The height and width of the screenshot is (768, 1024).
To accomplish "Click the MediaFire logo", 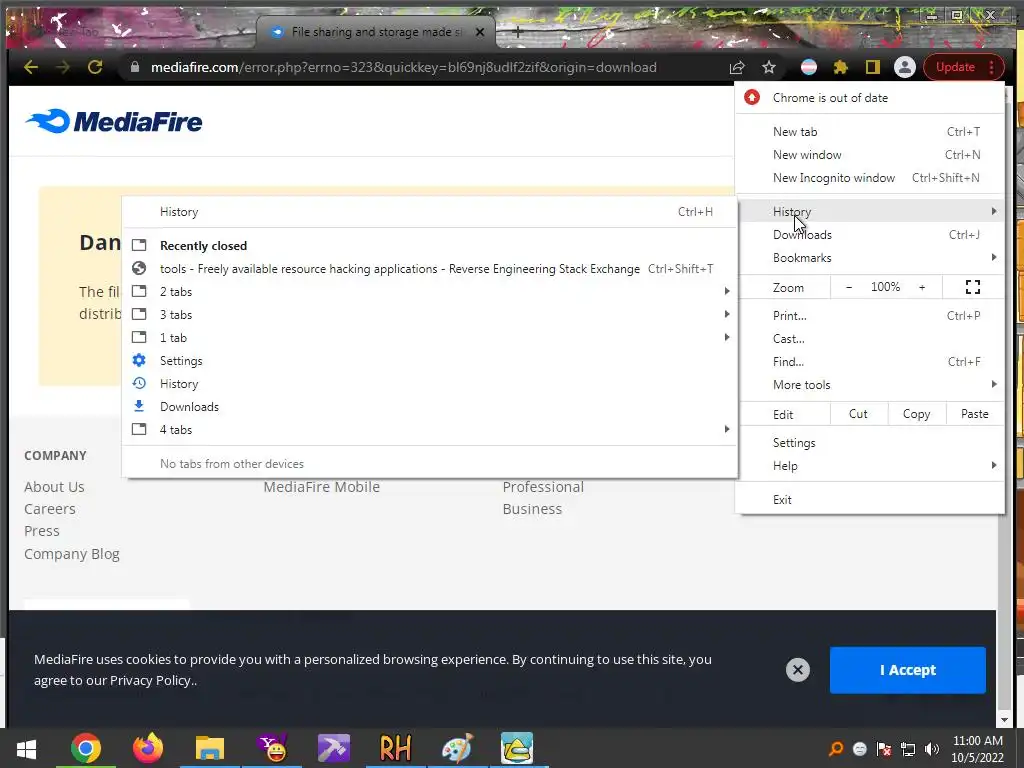I will point(114,121).
